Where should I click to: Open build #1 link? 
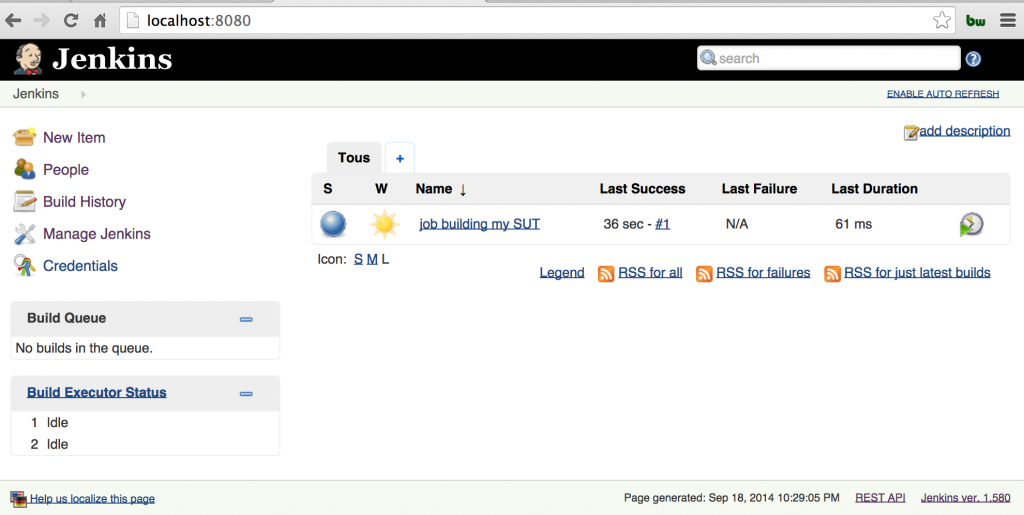tap(662, 224)
